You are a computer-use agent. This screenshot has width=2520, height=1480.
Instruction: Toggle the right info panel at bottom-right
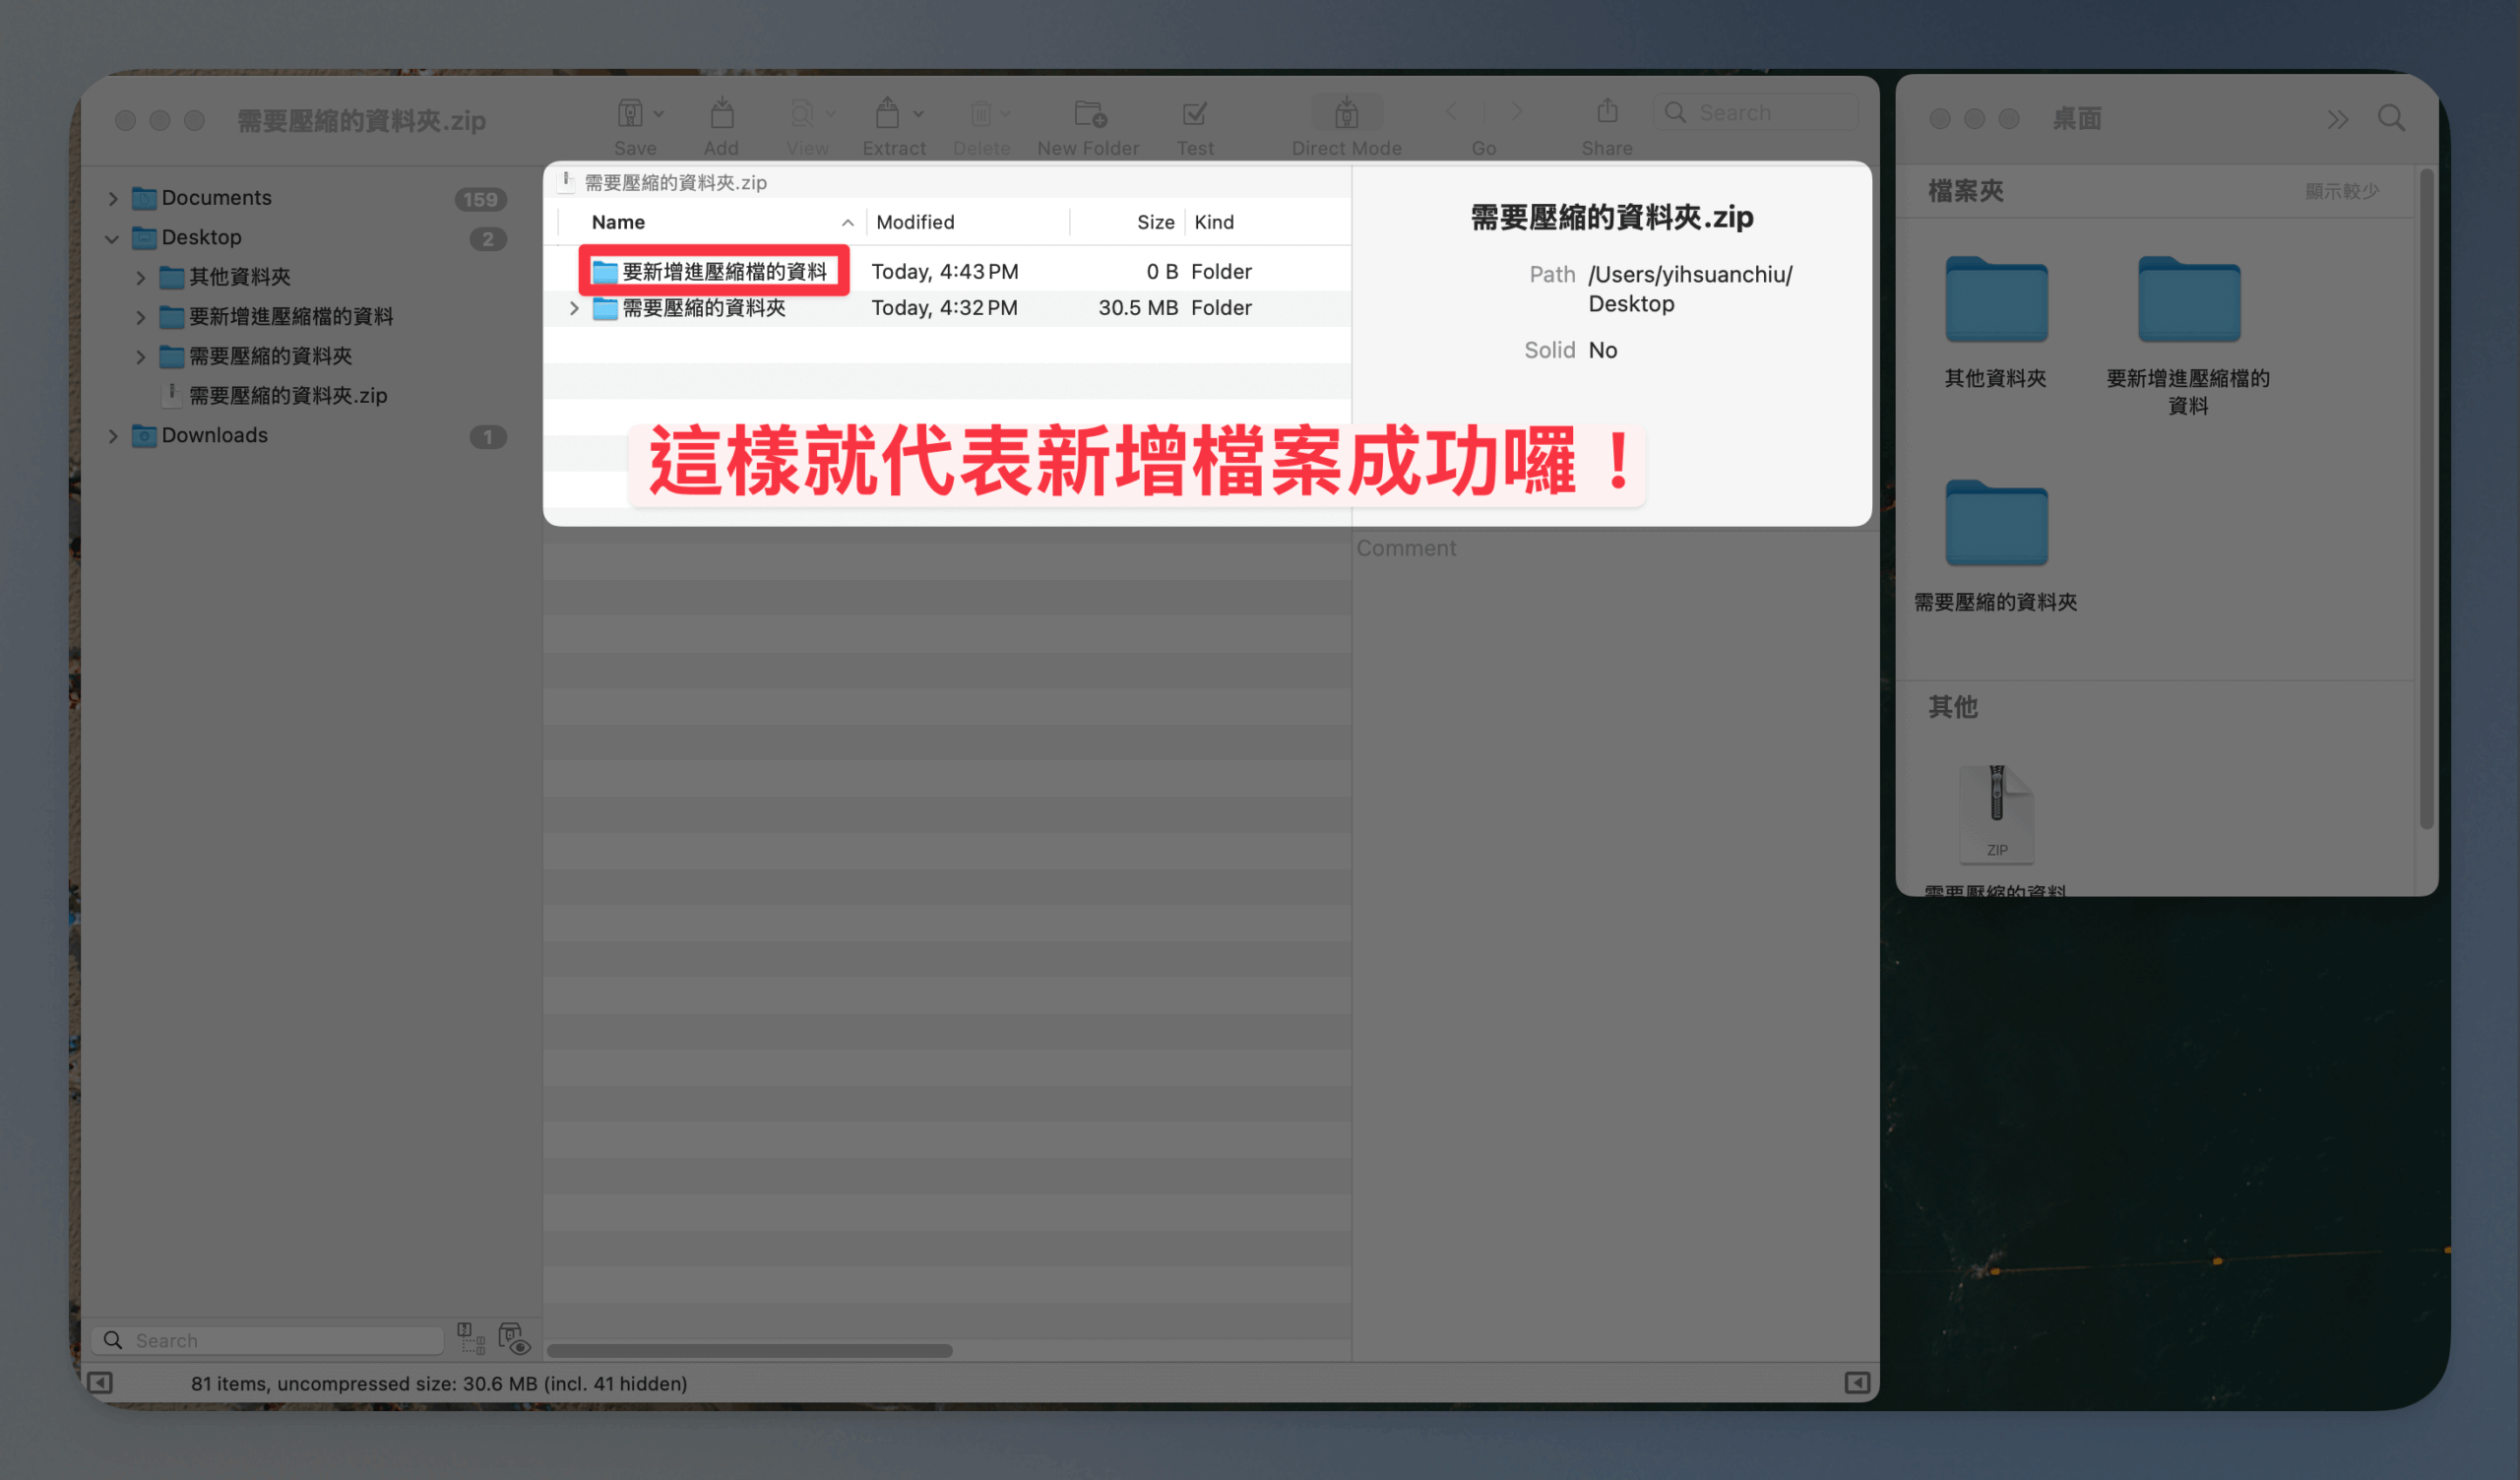pos(1857,1383)
